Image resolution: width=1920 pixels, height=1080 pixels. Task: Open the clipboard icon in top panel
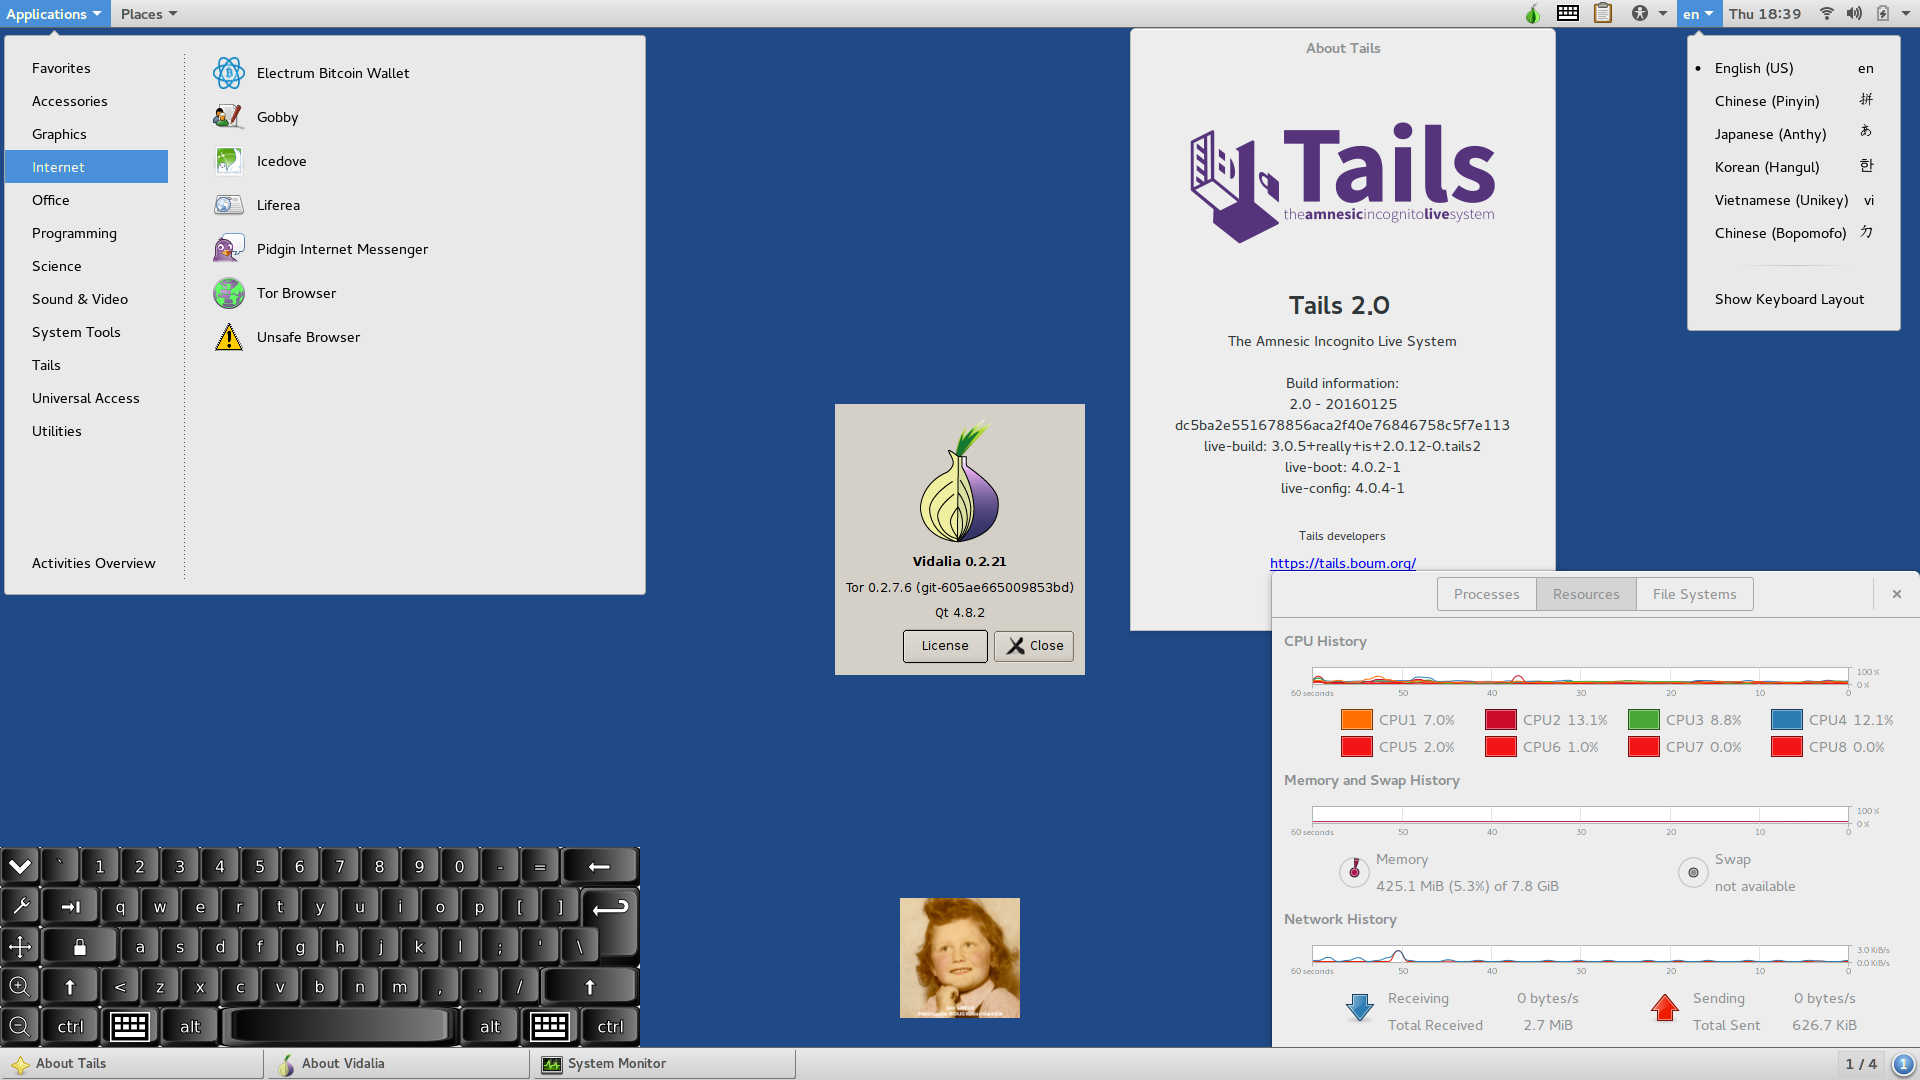(1603, 14)
